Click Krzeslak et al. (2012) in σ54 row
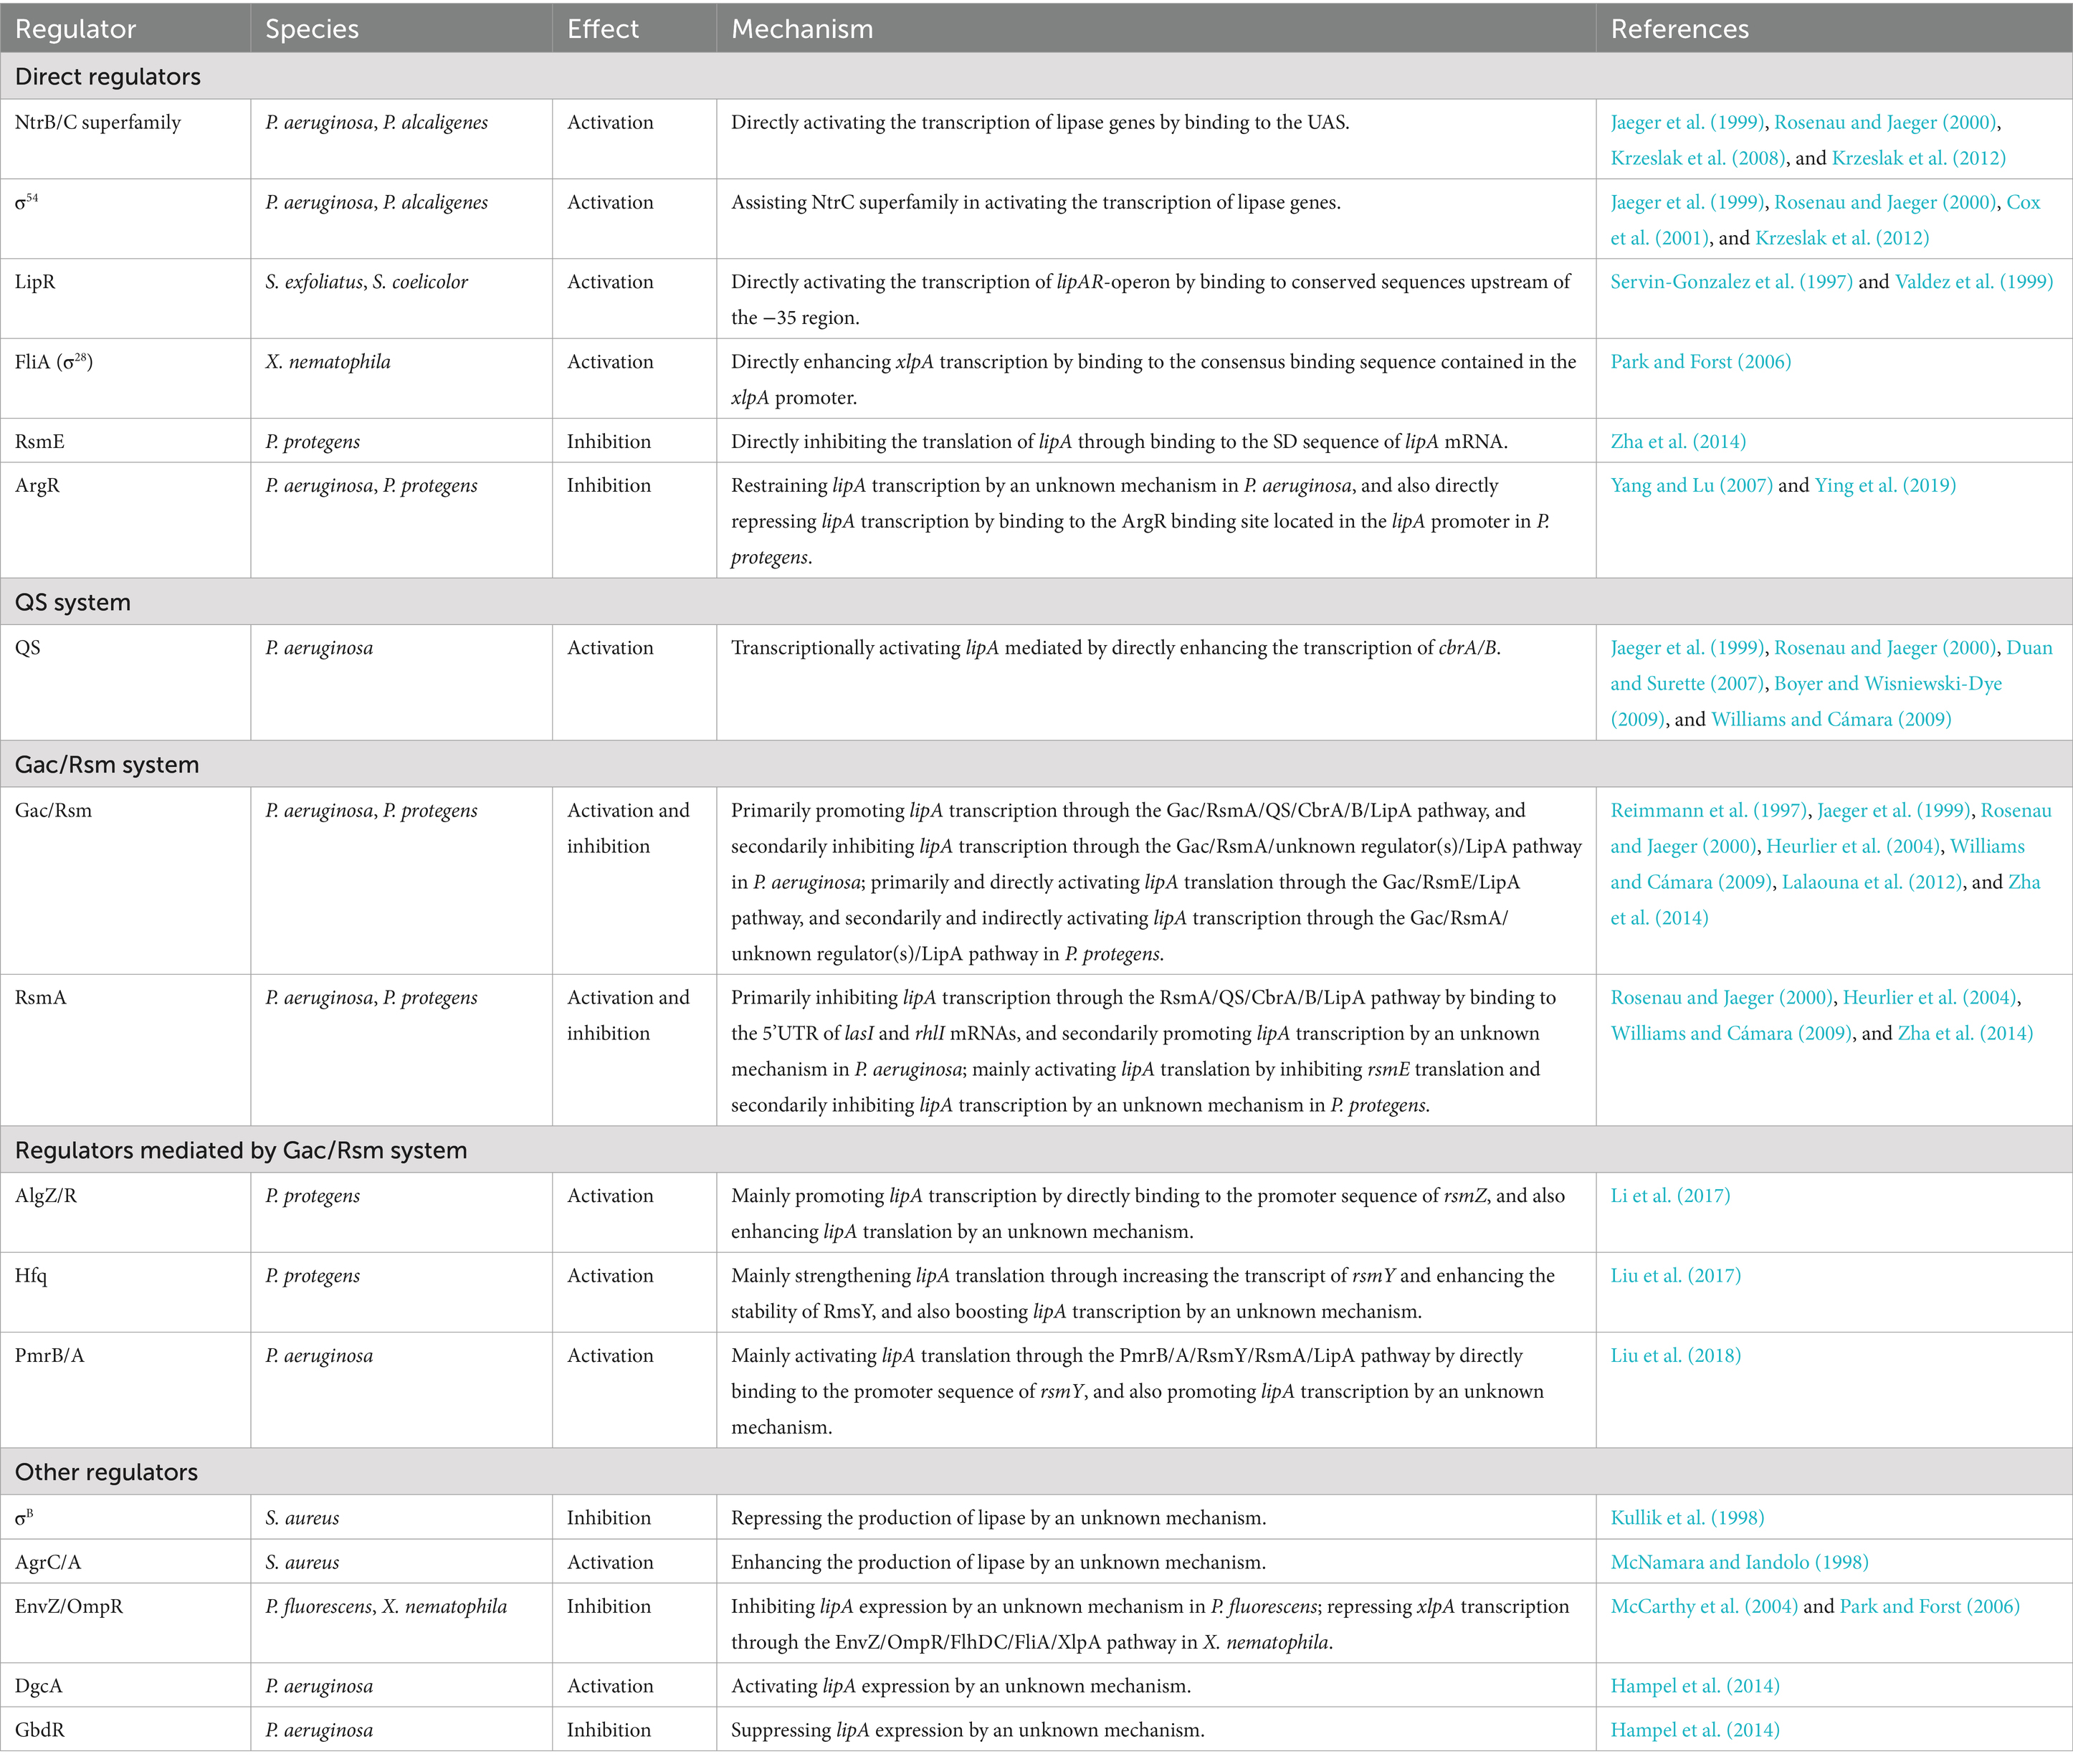This screenshot has width=2073, height=1764. tap(1842, 238)
